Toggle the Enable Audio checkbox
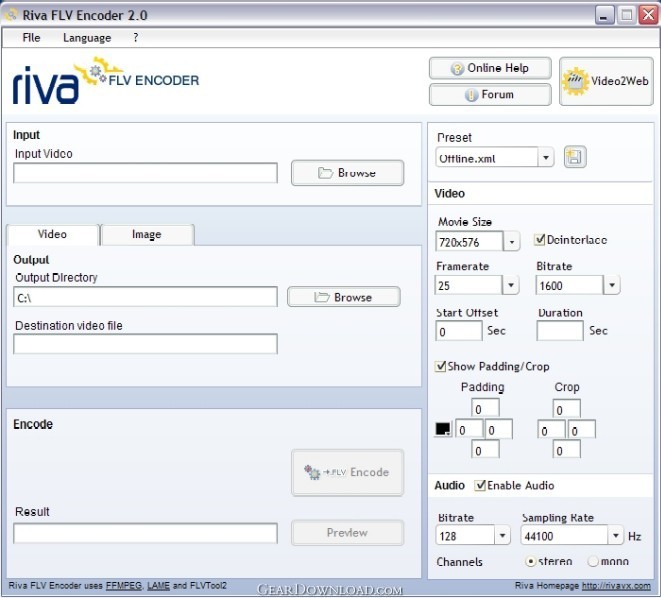Image resolution: width=661 pixels, height=598 pixels. pyautogui.click(x=480, y=485)
